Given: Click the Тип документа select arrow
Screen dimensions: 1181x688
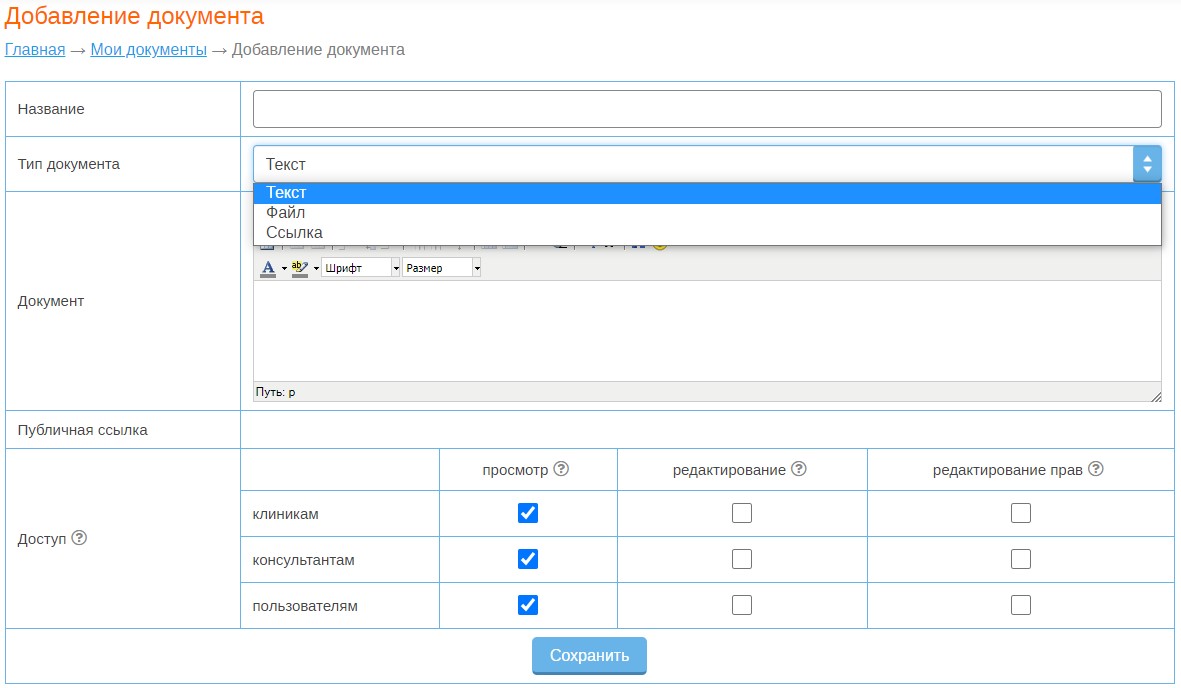Looking at the screenshot, I should coord(1146,164).
